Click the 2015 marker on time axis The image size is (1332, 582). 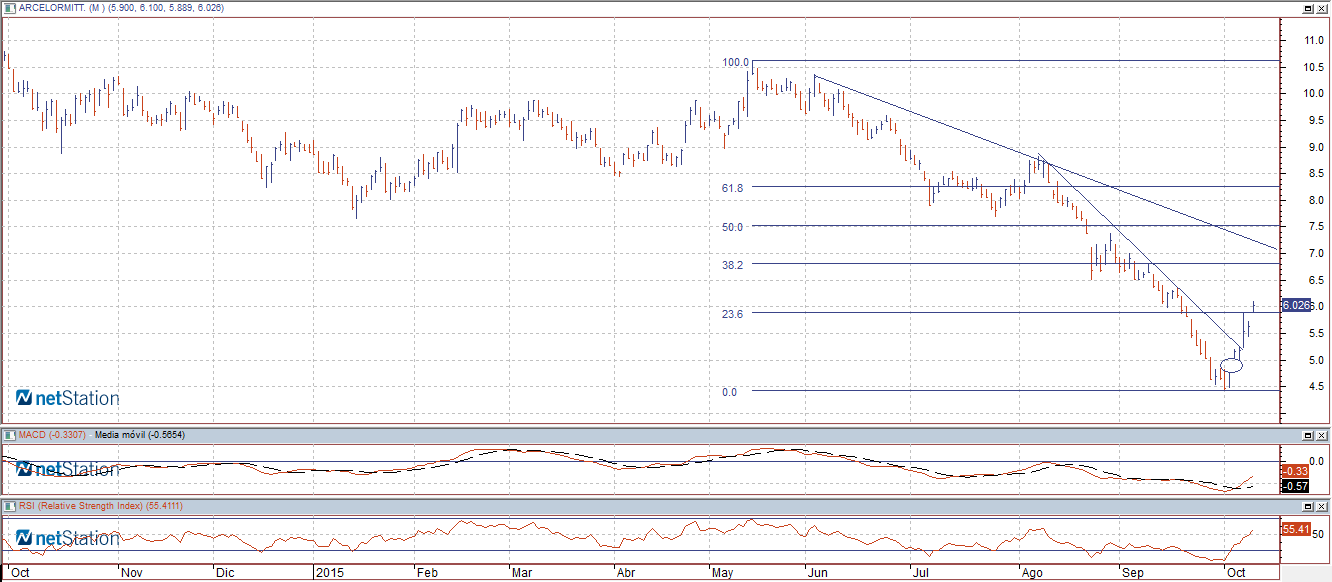330,573
